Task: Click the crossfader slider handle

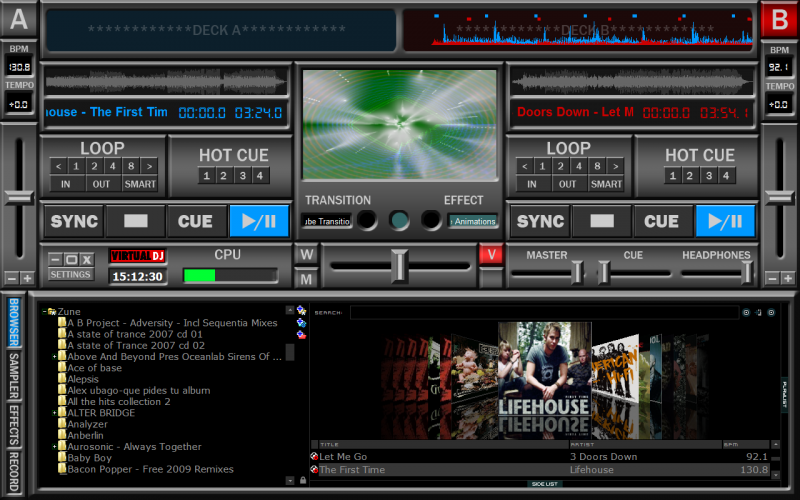Action: tap(399, 266)
